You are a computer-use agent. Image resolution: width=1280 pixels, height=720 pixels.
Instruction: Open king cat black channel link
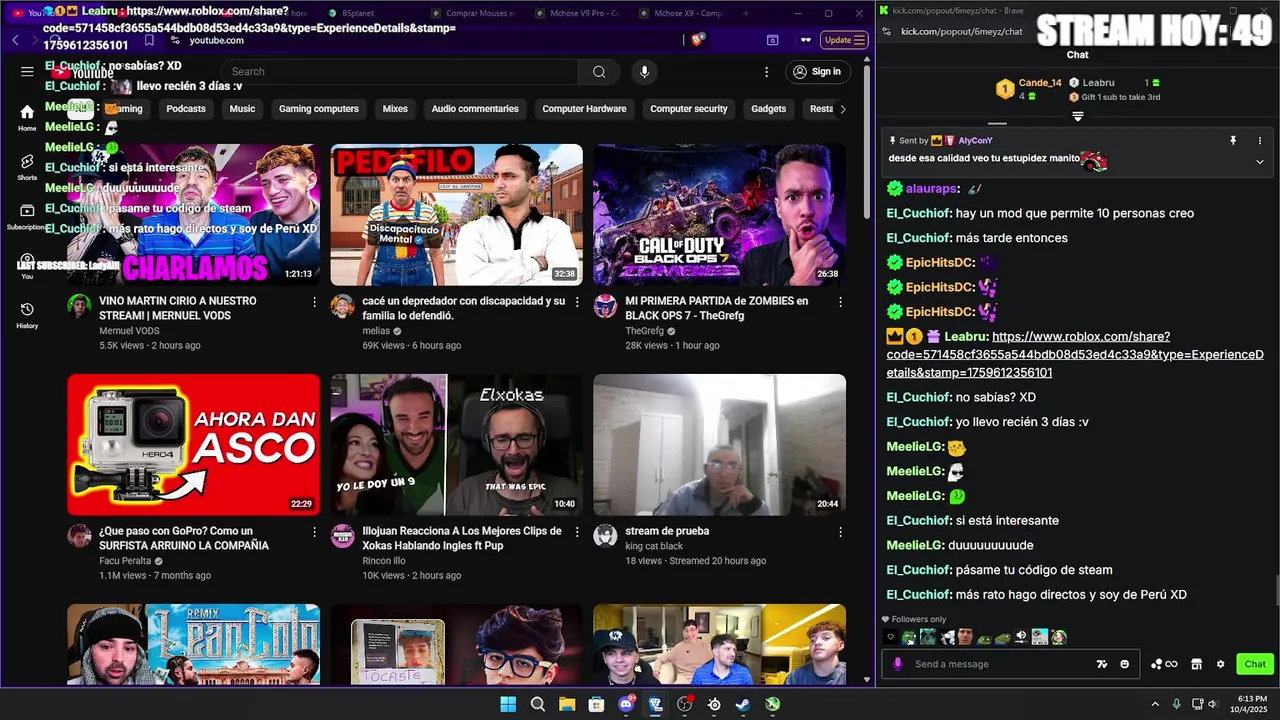pos(654,546)
